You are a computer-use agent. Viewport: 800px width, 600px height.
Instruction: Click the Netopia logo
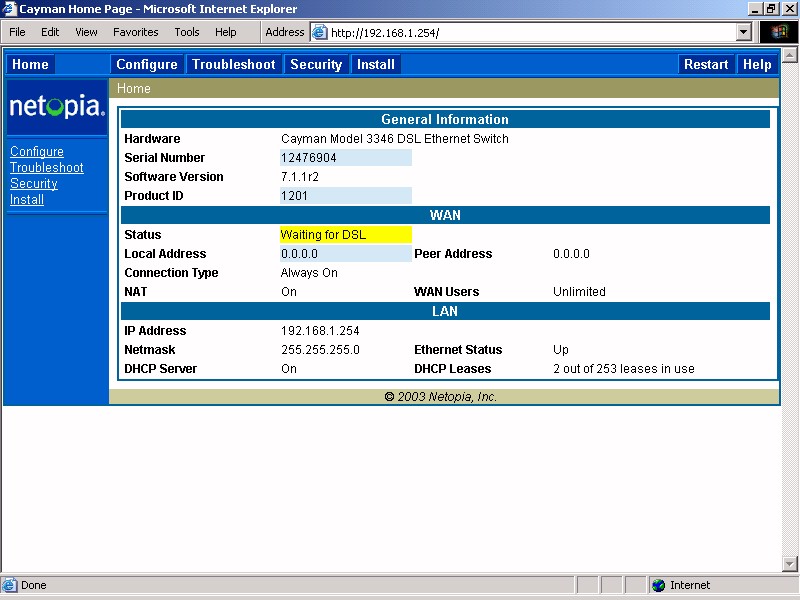pyautogui.click(x=57, y=107)
